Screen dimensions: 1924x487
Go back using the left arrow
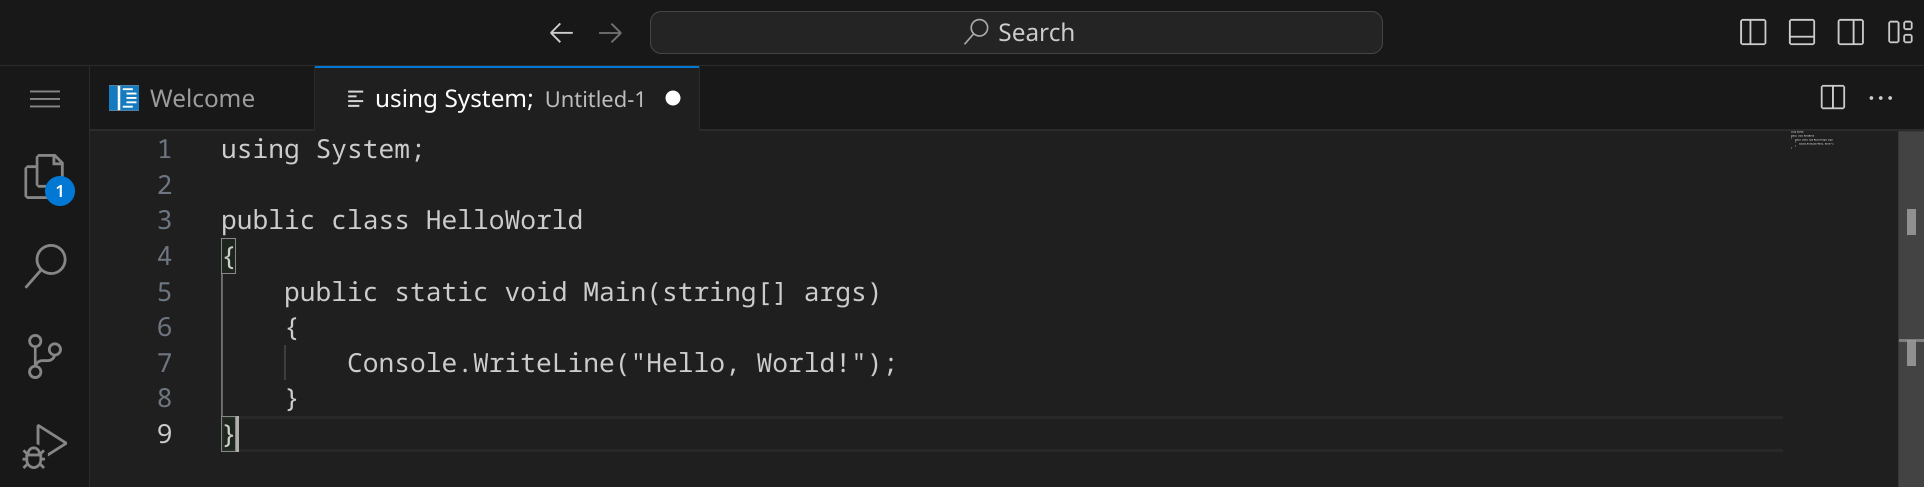coord(561,33)
